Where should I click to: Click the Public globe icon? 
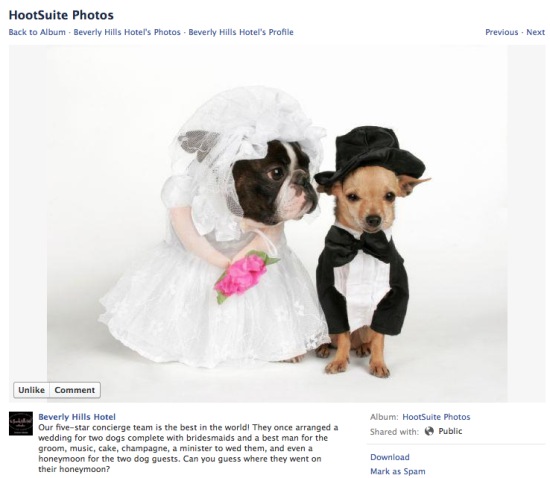click(x=429, y=431)
